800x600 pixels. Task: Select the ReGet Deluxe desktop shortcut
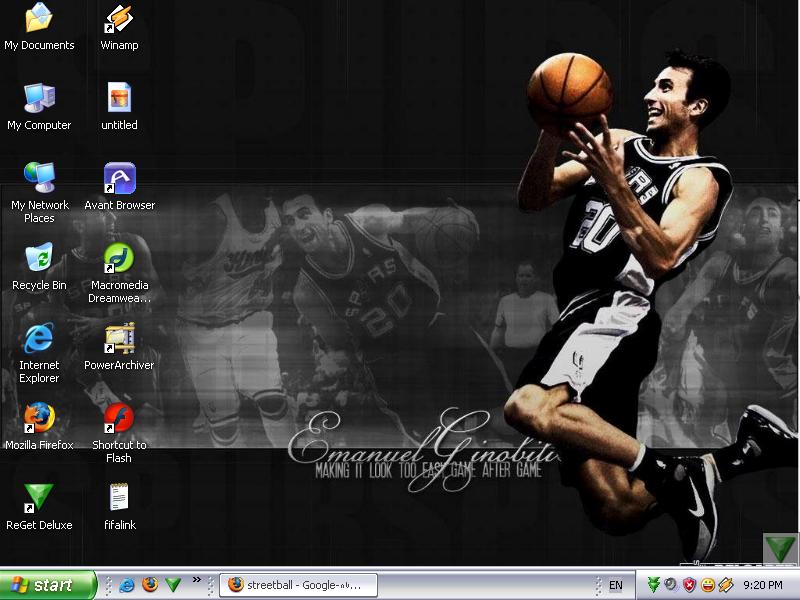pyautogui.click(x=39, y=507)
